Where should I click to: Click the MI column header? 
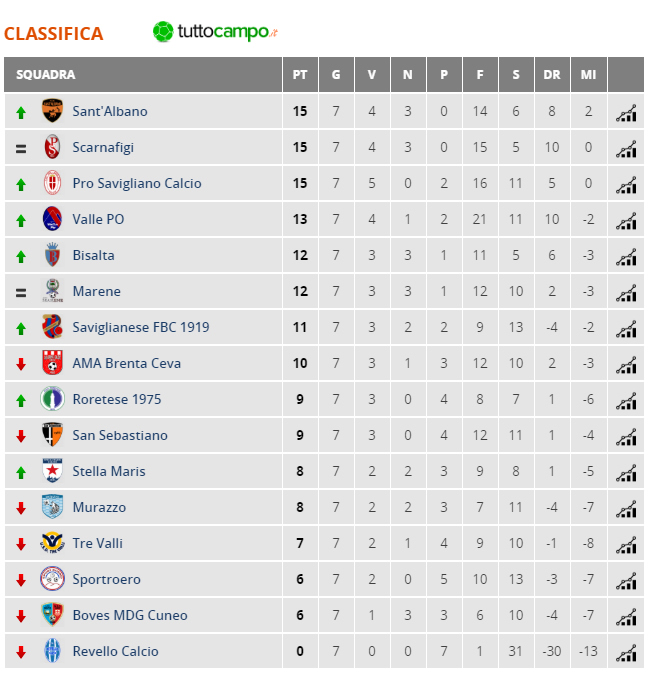pos(588,74)
